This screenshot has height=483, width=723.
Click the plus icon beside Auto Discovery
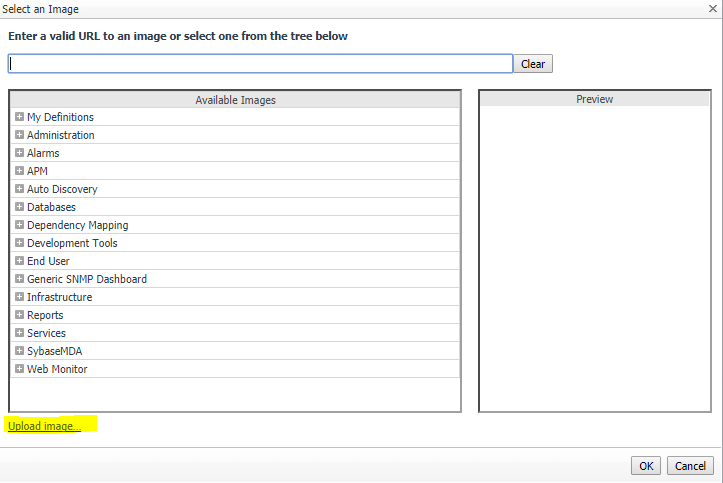point(19,189)
